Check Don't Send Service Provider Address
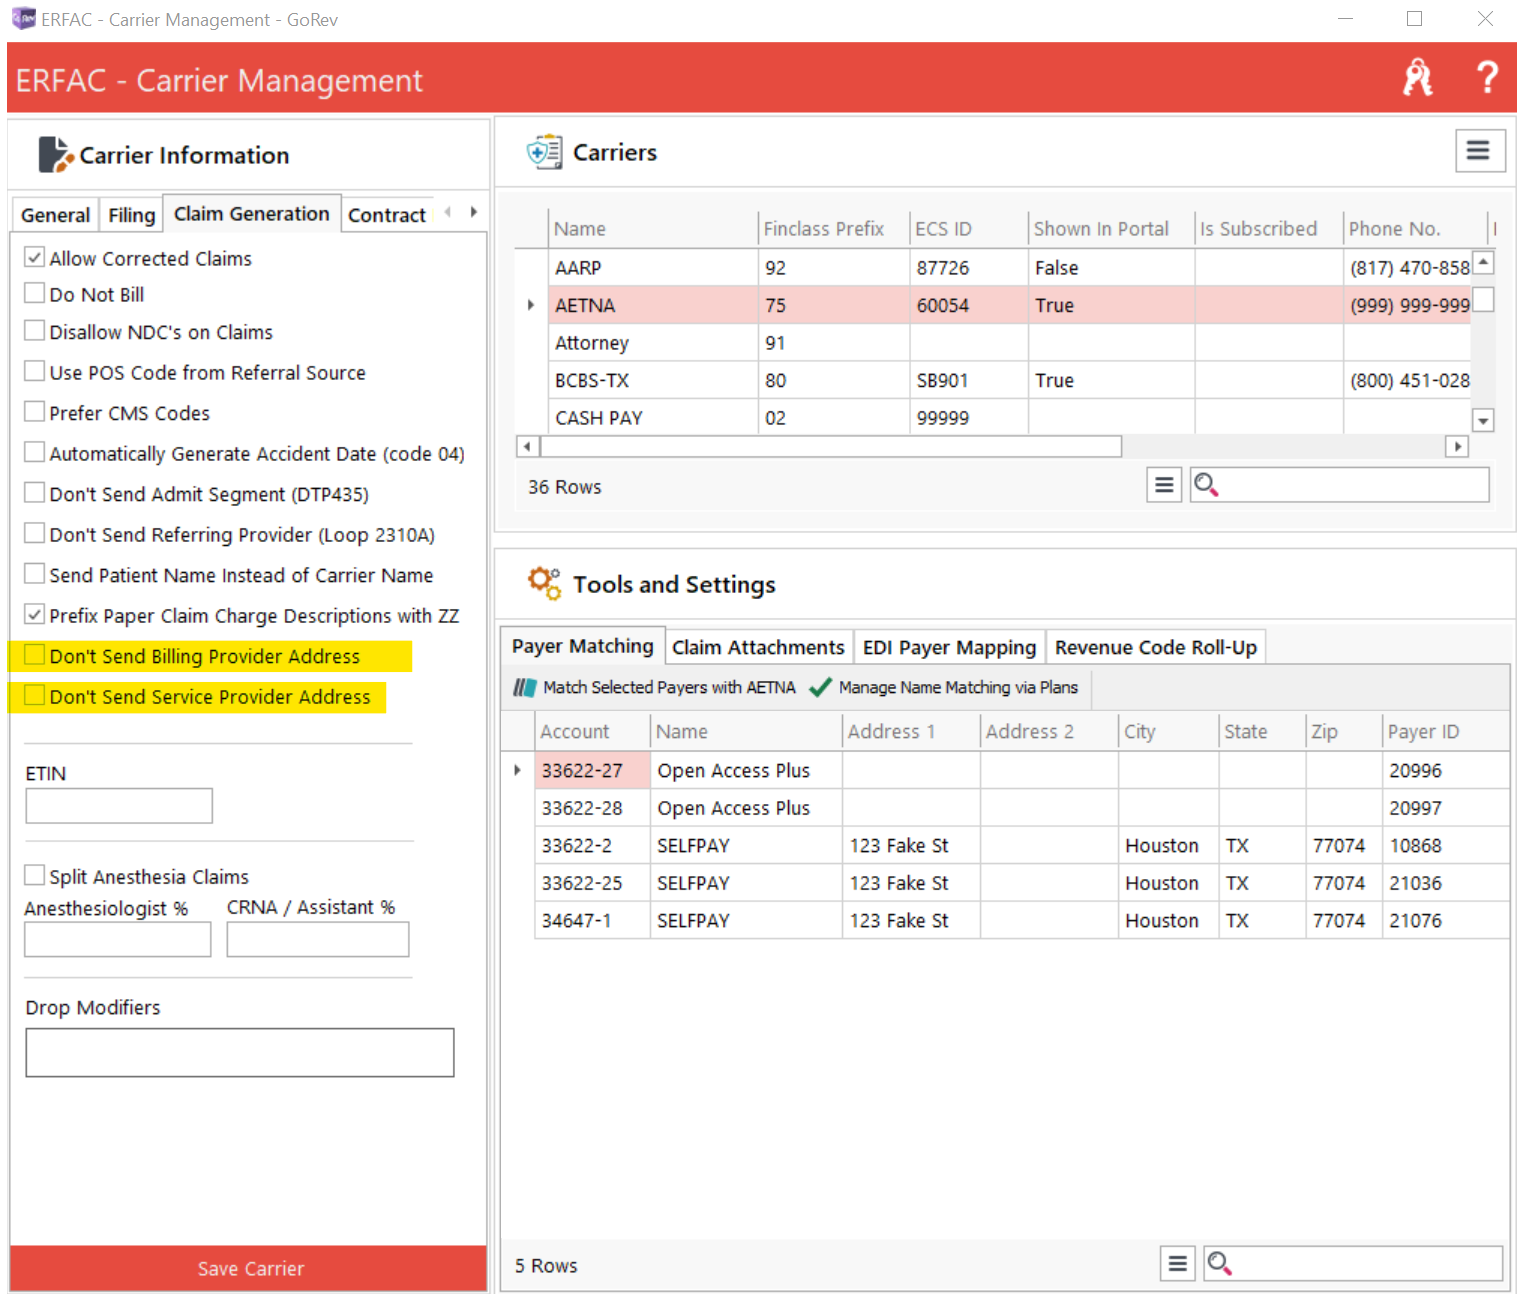This screenshot has width=1517, height=1294. point(35,696)
